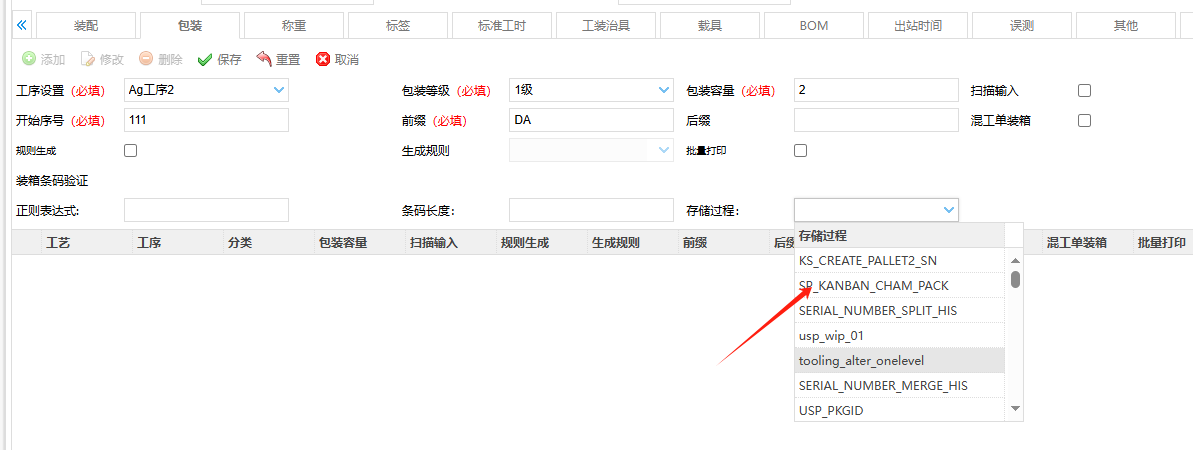Click the 包装容量 input field

876,91
